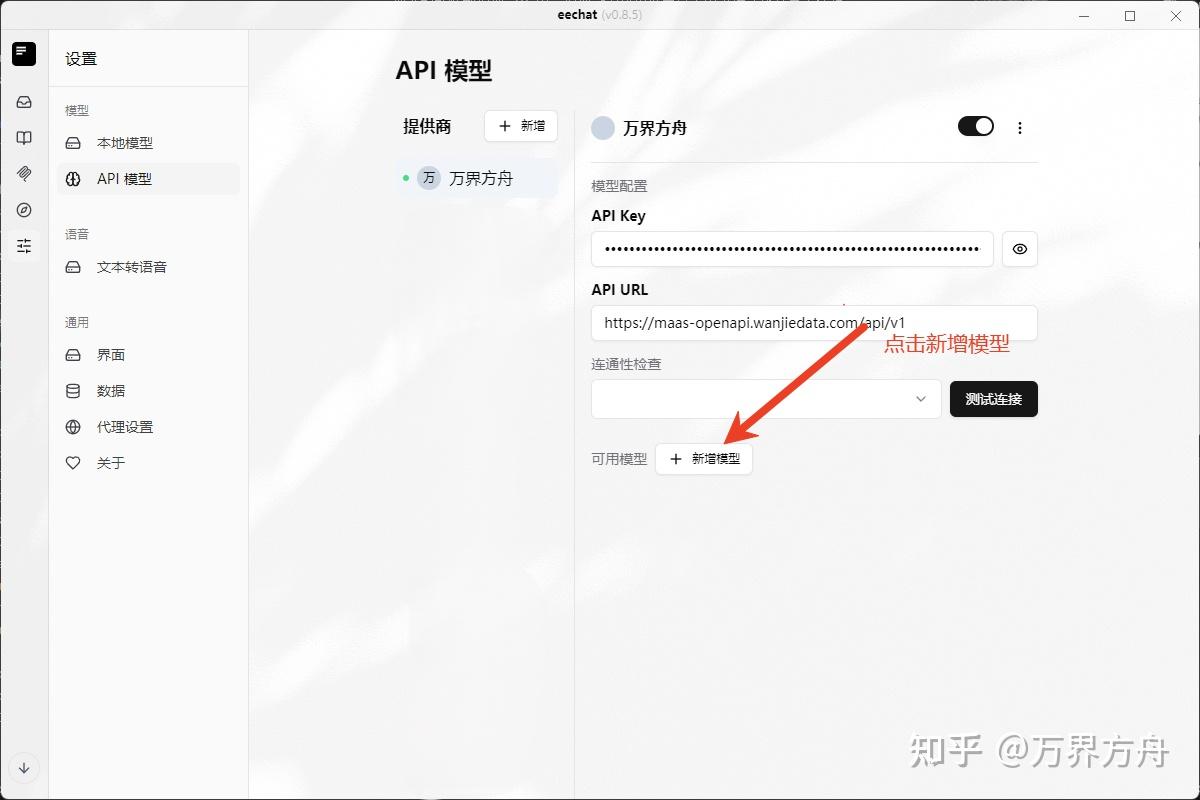Expand the 连通性检查 model dropdown
This screenshot has height=800, width=1200.
pyautogui.click(x=766, y=399)
